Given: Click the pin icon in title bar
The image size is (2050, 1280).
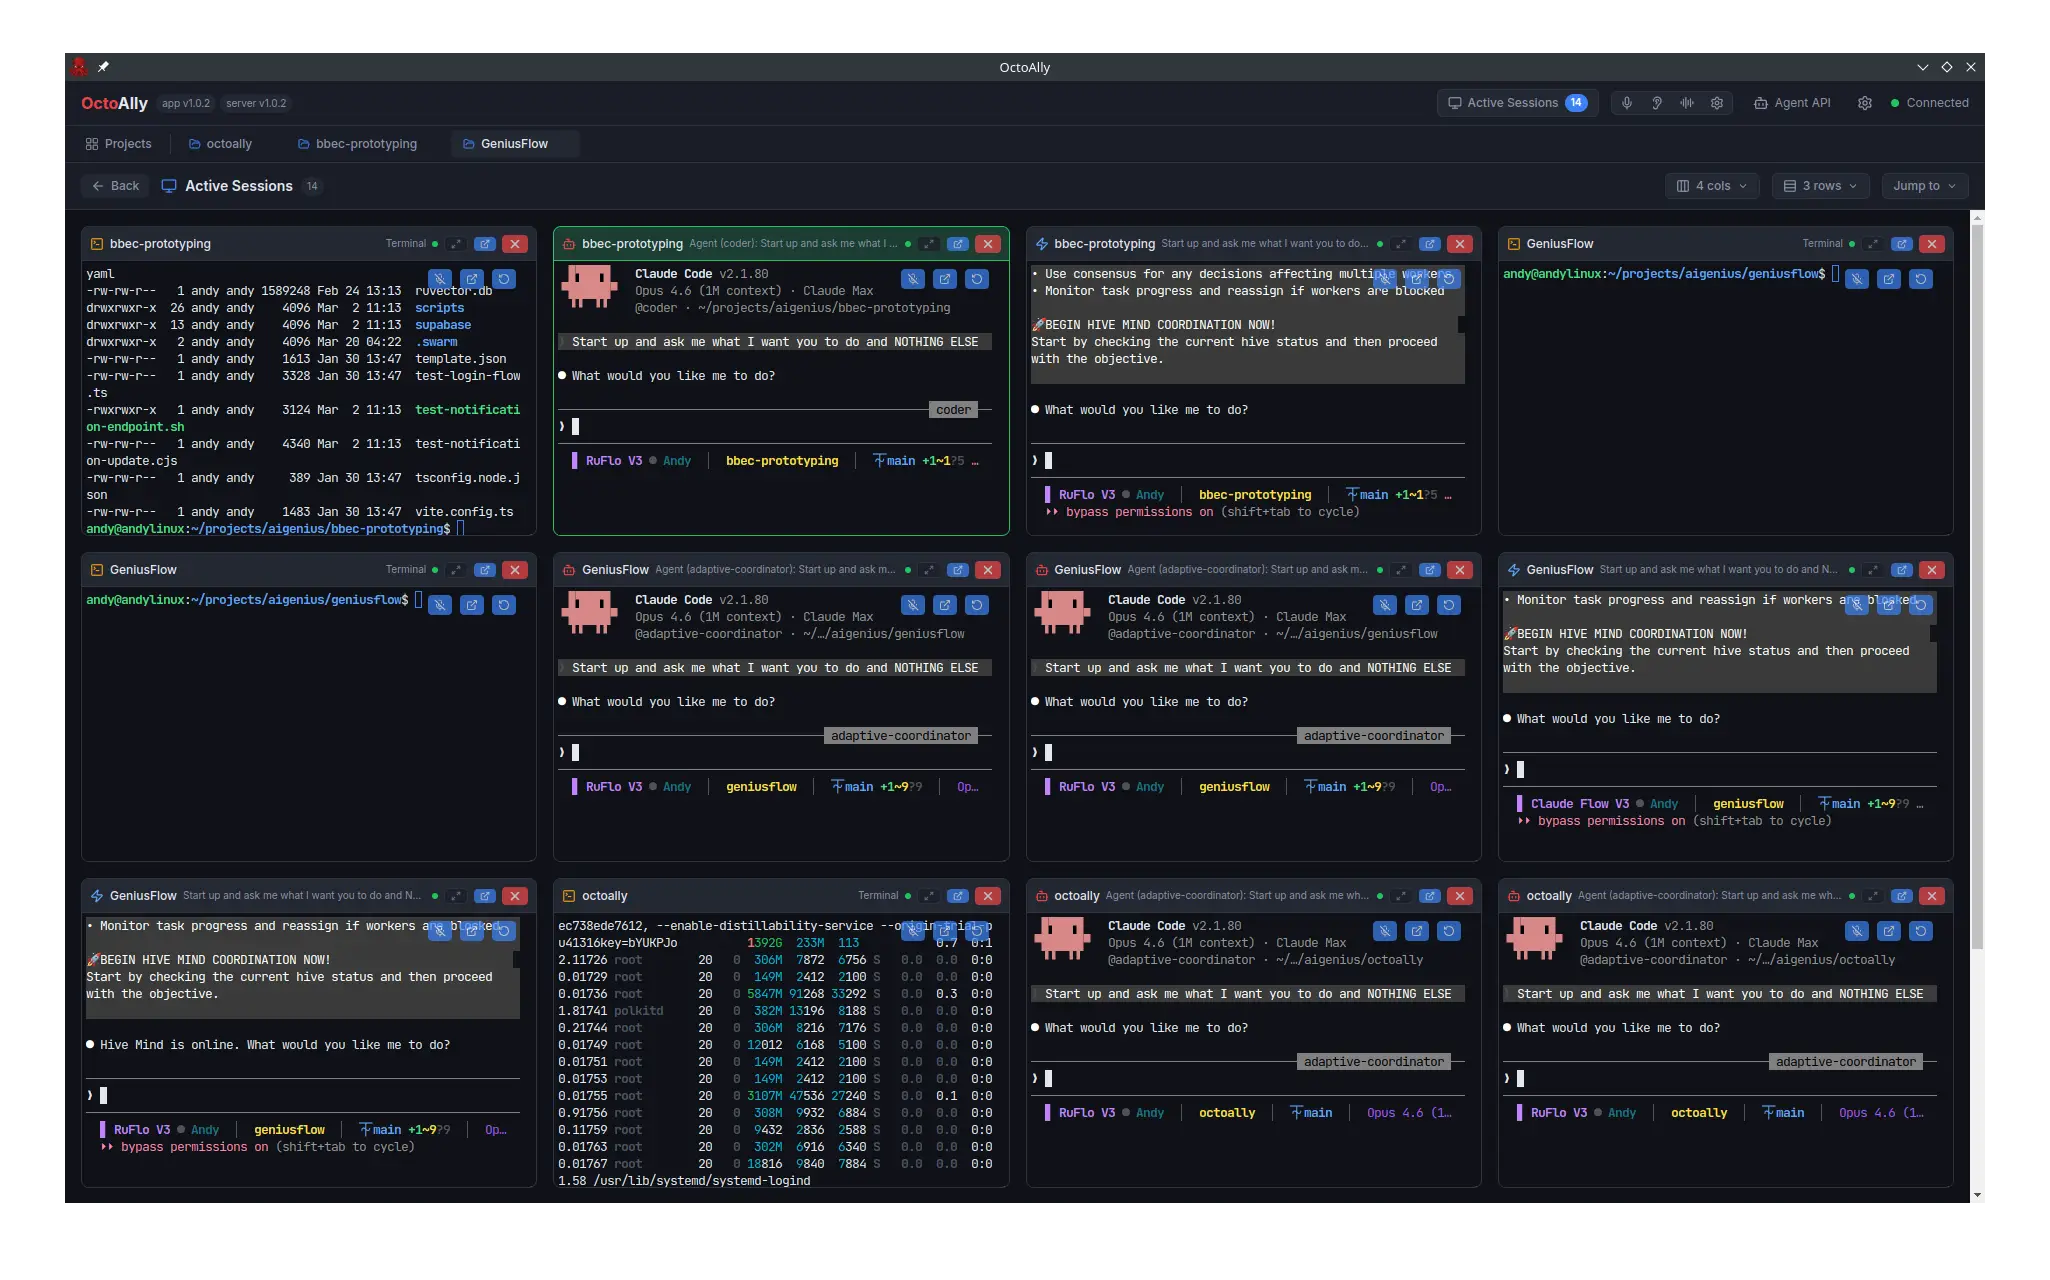Looking at the screenshot, I should pos(103,67).
